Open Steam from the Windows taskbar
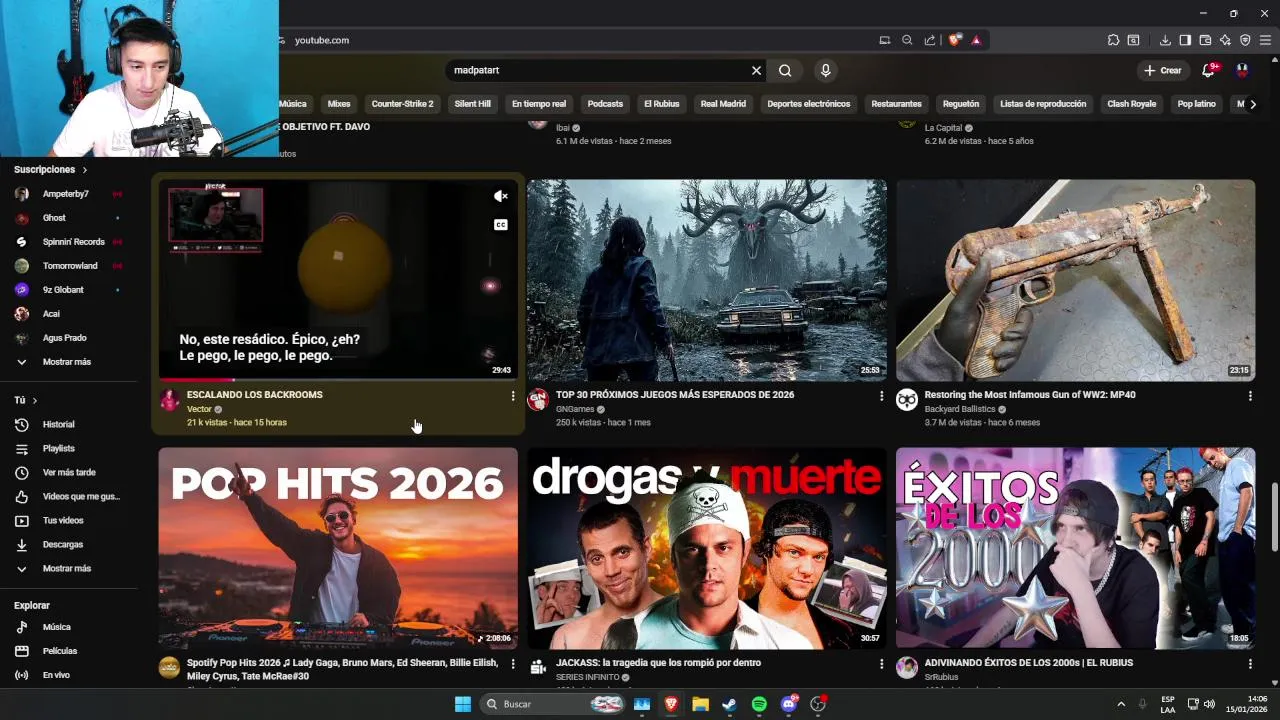Image resolution: width=1280 pixels, height=720 pixels. [x=730, y=704]
